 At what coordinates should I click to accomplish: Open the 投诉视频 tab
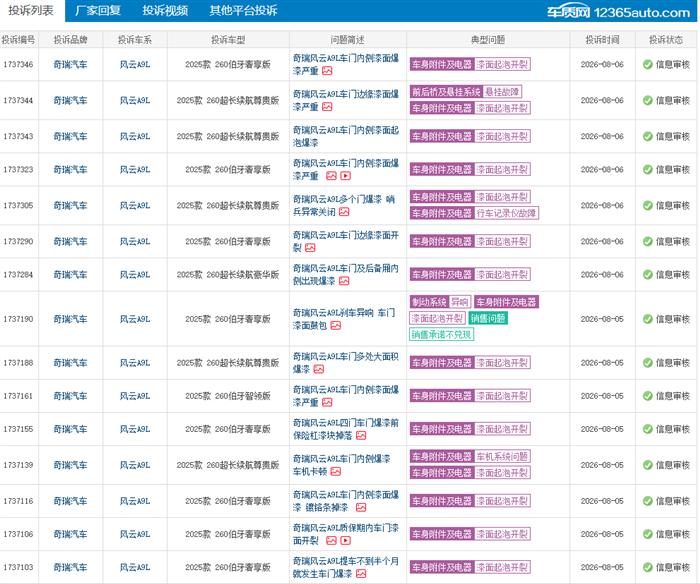pyautogui.click(x=165, y=10)
